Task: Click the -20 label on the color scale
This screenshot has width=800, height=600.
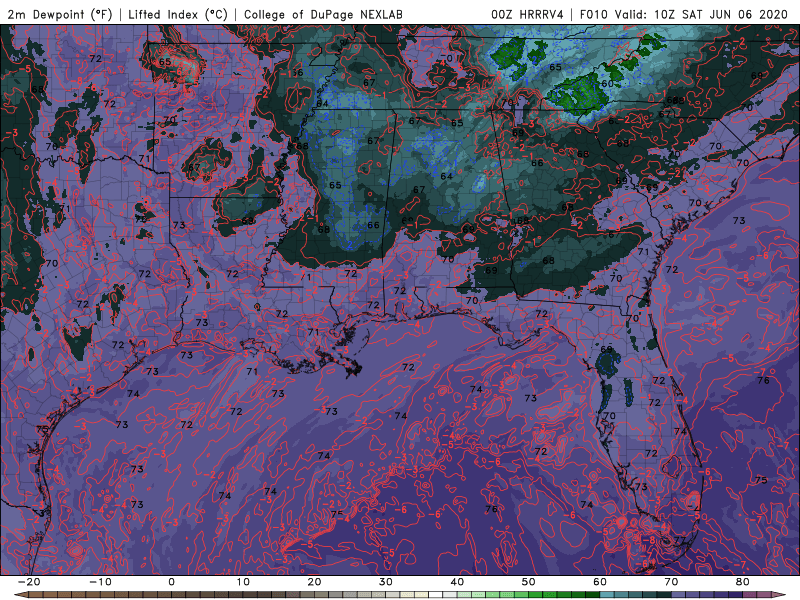Action: (29, 582)
